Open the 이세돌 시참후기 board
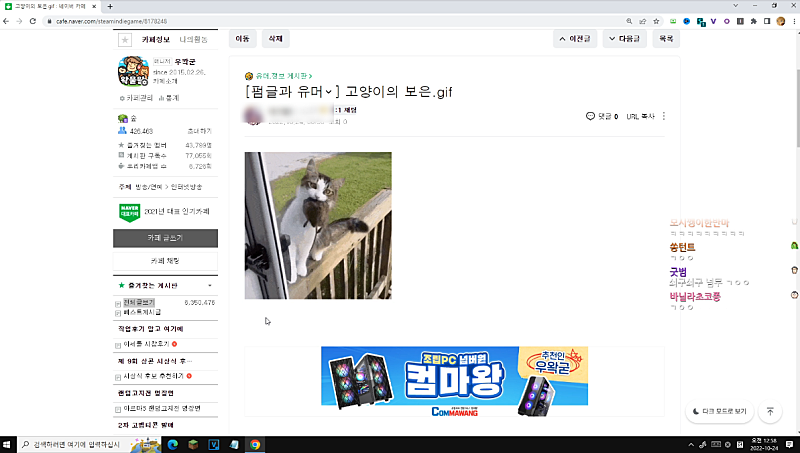The image size is (800, 453). (x=146, y=344)
